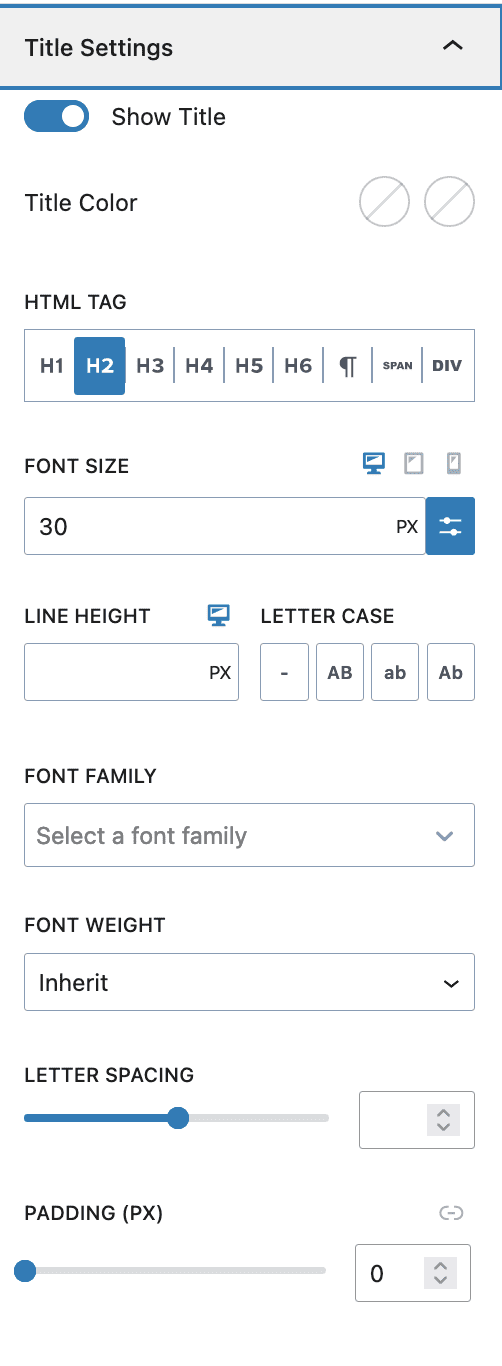Select the SPAN HTML tag option
This screenshot has width=502, height=1366.
(397, 366)
